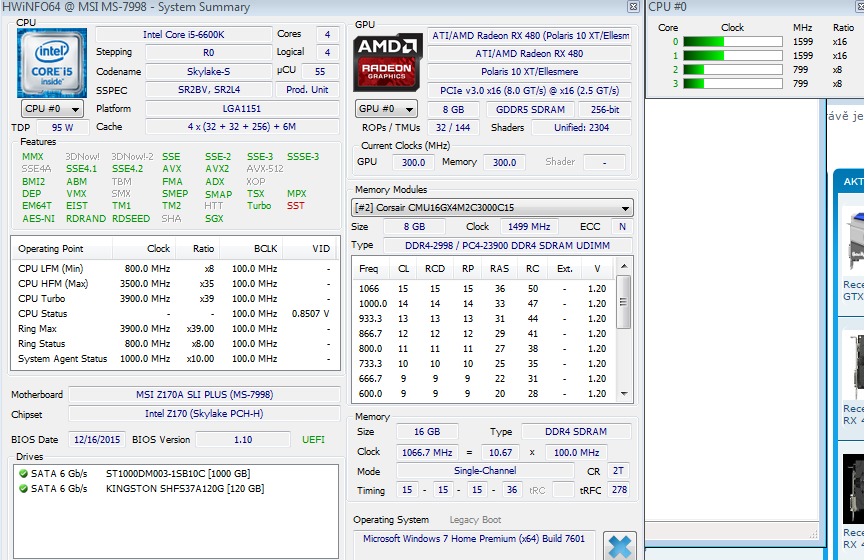Click the LGA1151 platform field
The width and height of the screenshot is (864, 560).
point(242,109)
